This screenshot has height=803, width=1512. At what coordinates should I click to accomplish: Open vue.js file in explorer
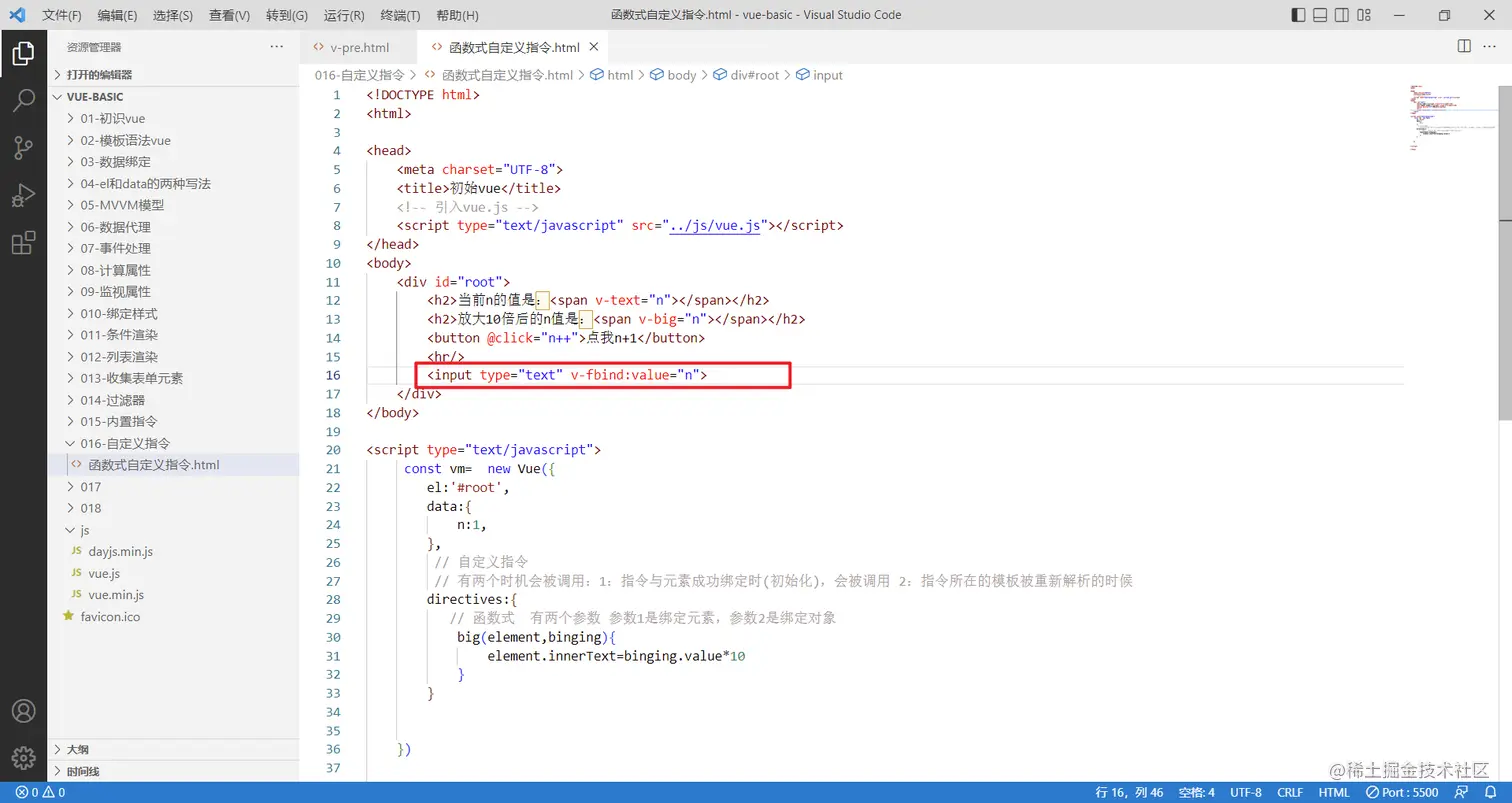tap(173, 573)
